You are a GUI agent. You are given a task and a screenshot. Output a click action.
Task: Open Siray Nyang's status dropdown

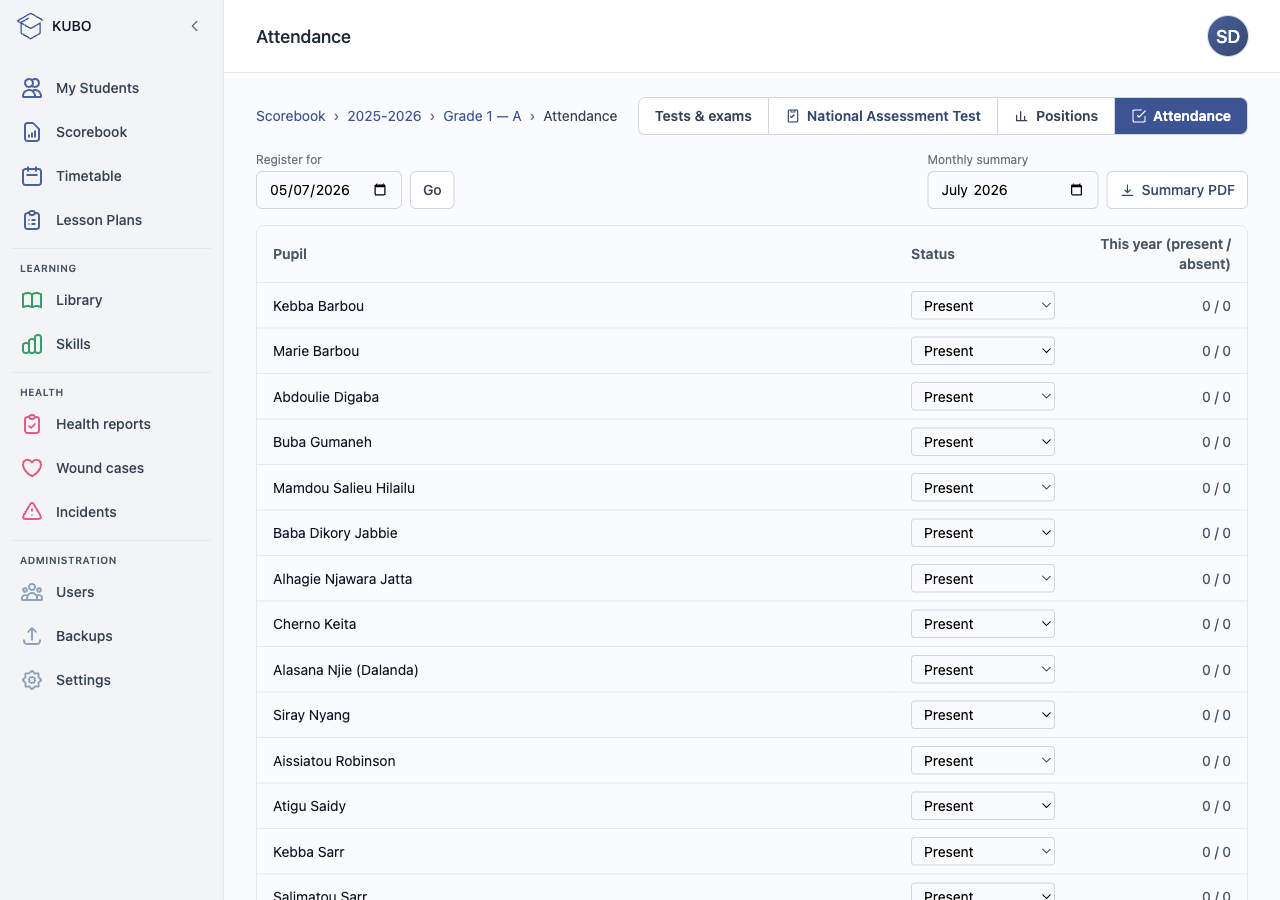point(983,715)
